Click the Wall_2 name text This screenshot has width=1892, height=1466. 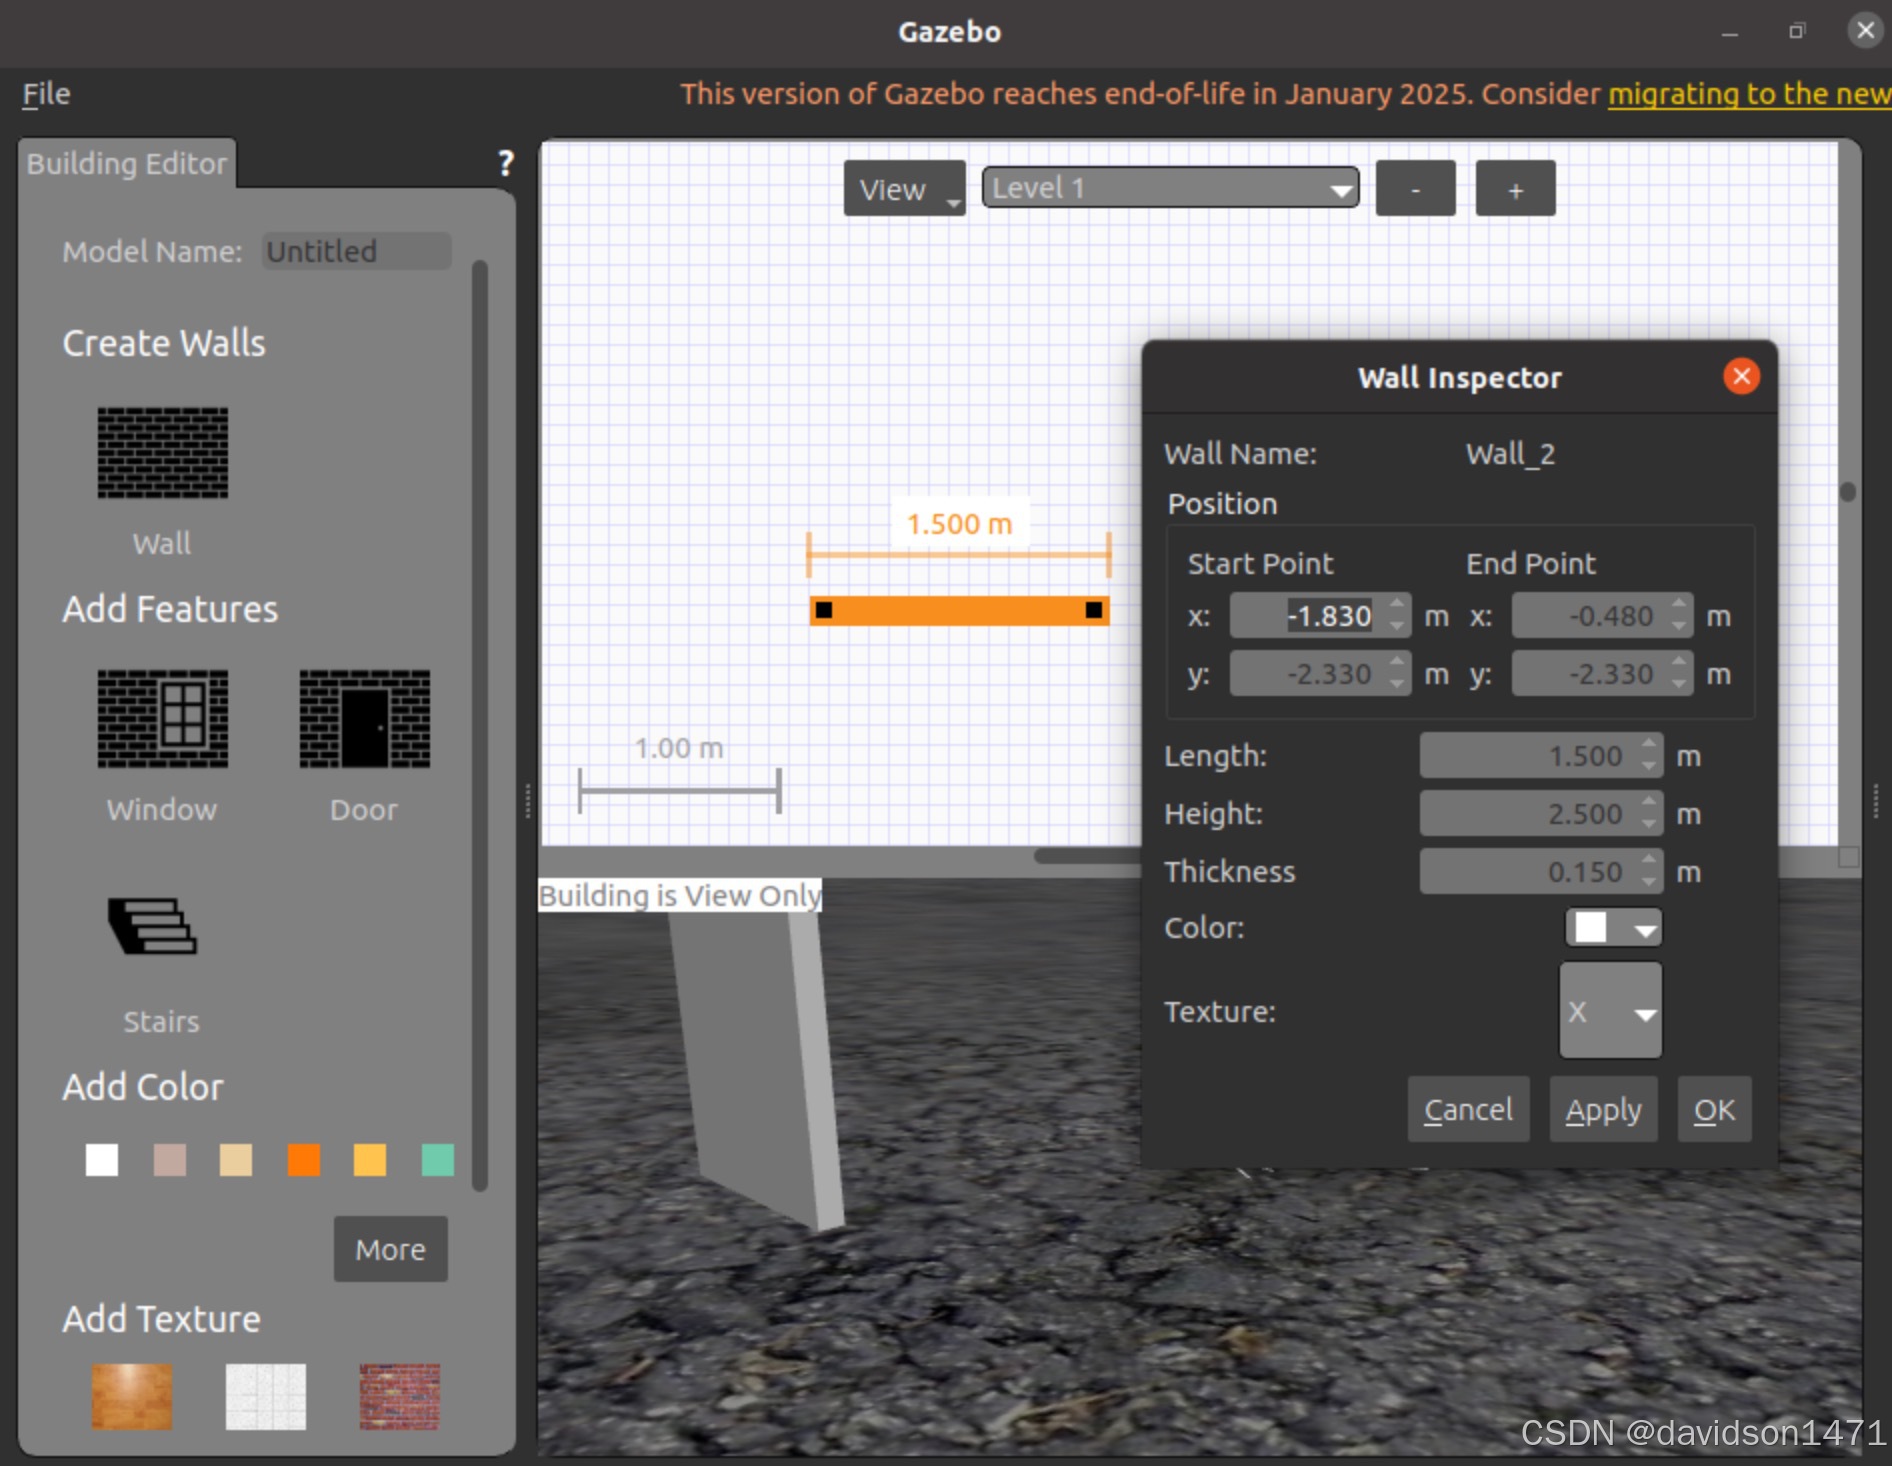pos(1510,454)
